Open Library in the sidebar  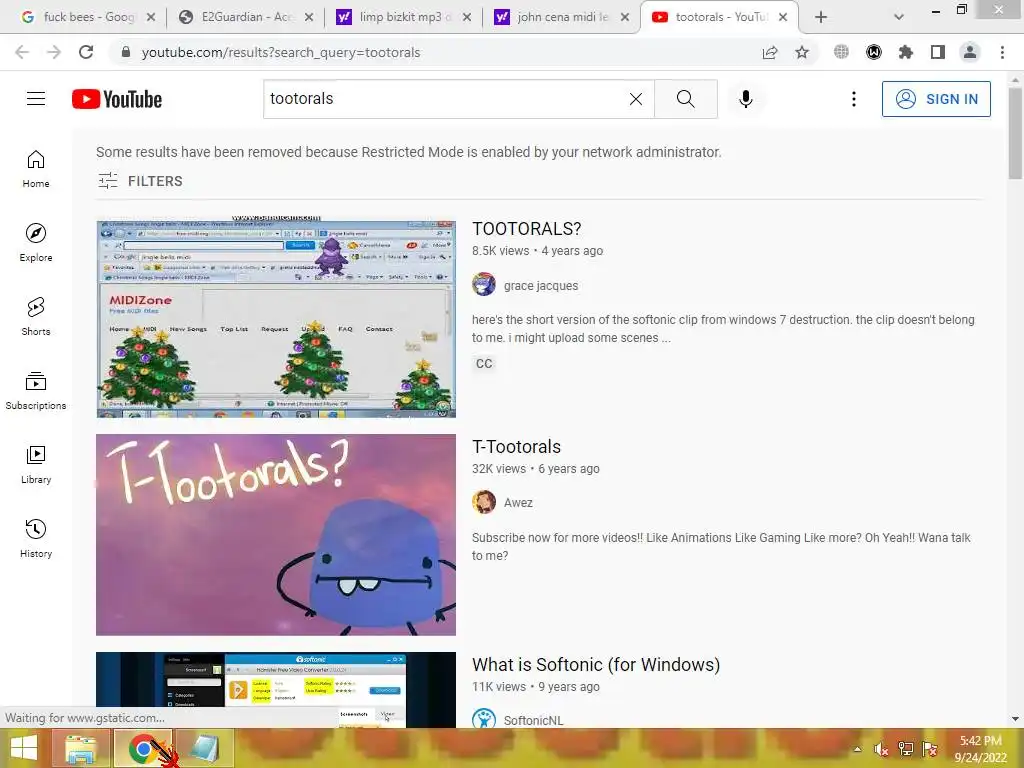tap(36, 464)
